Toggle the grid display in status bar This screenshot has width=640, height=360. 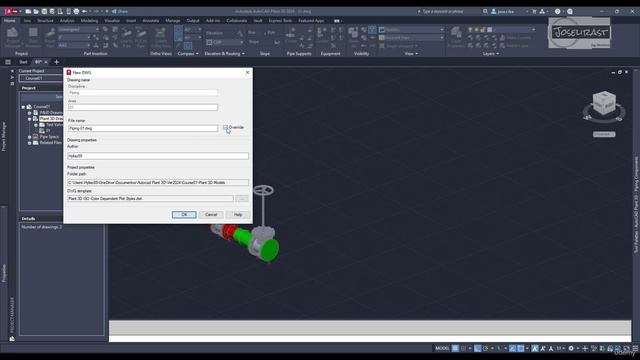455,348
